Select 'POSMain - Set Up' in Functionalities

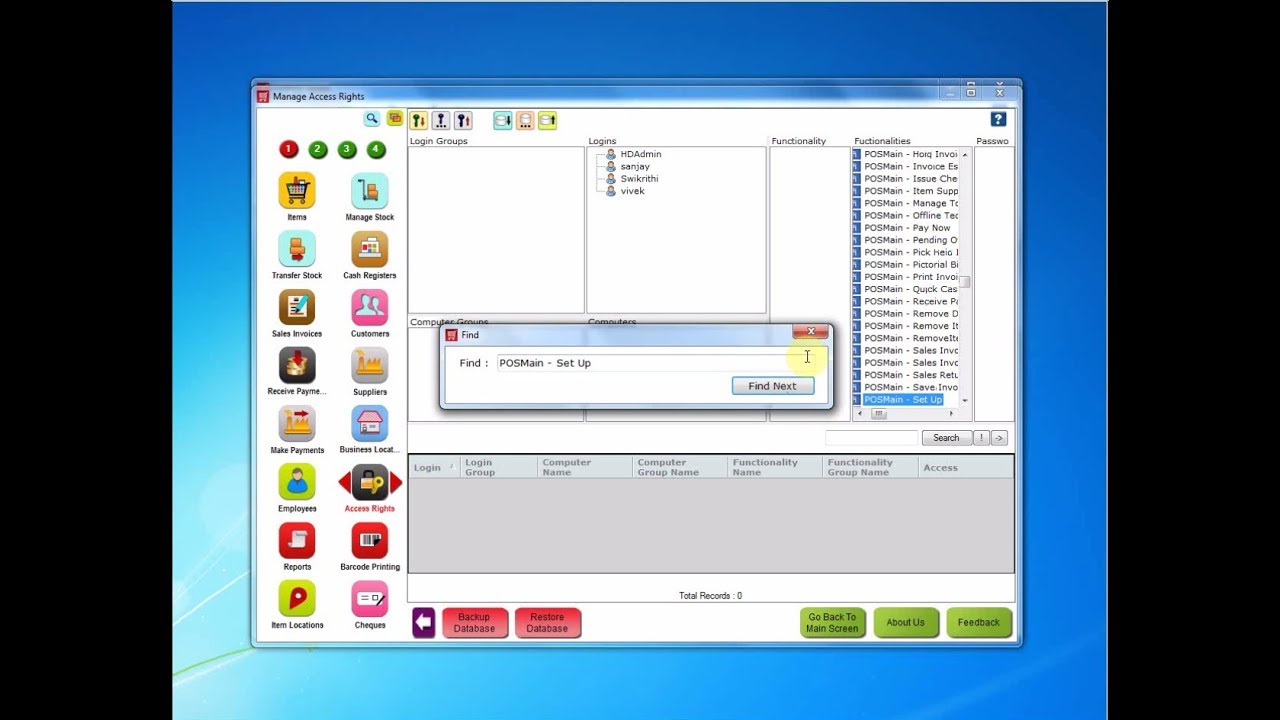[903, 400]
